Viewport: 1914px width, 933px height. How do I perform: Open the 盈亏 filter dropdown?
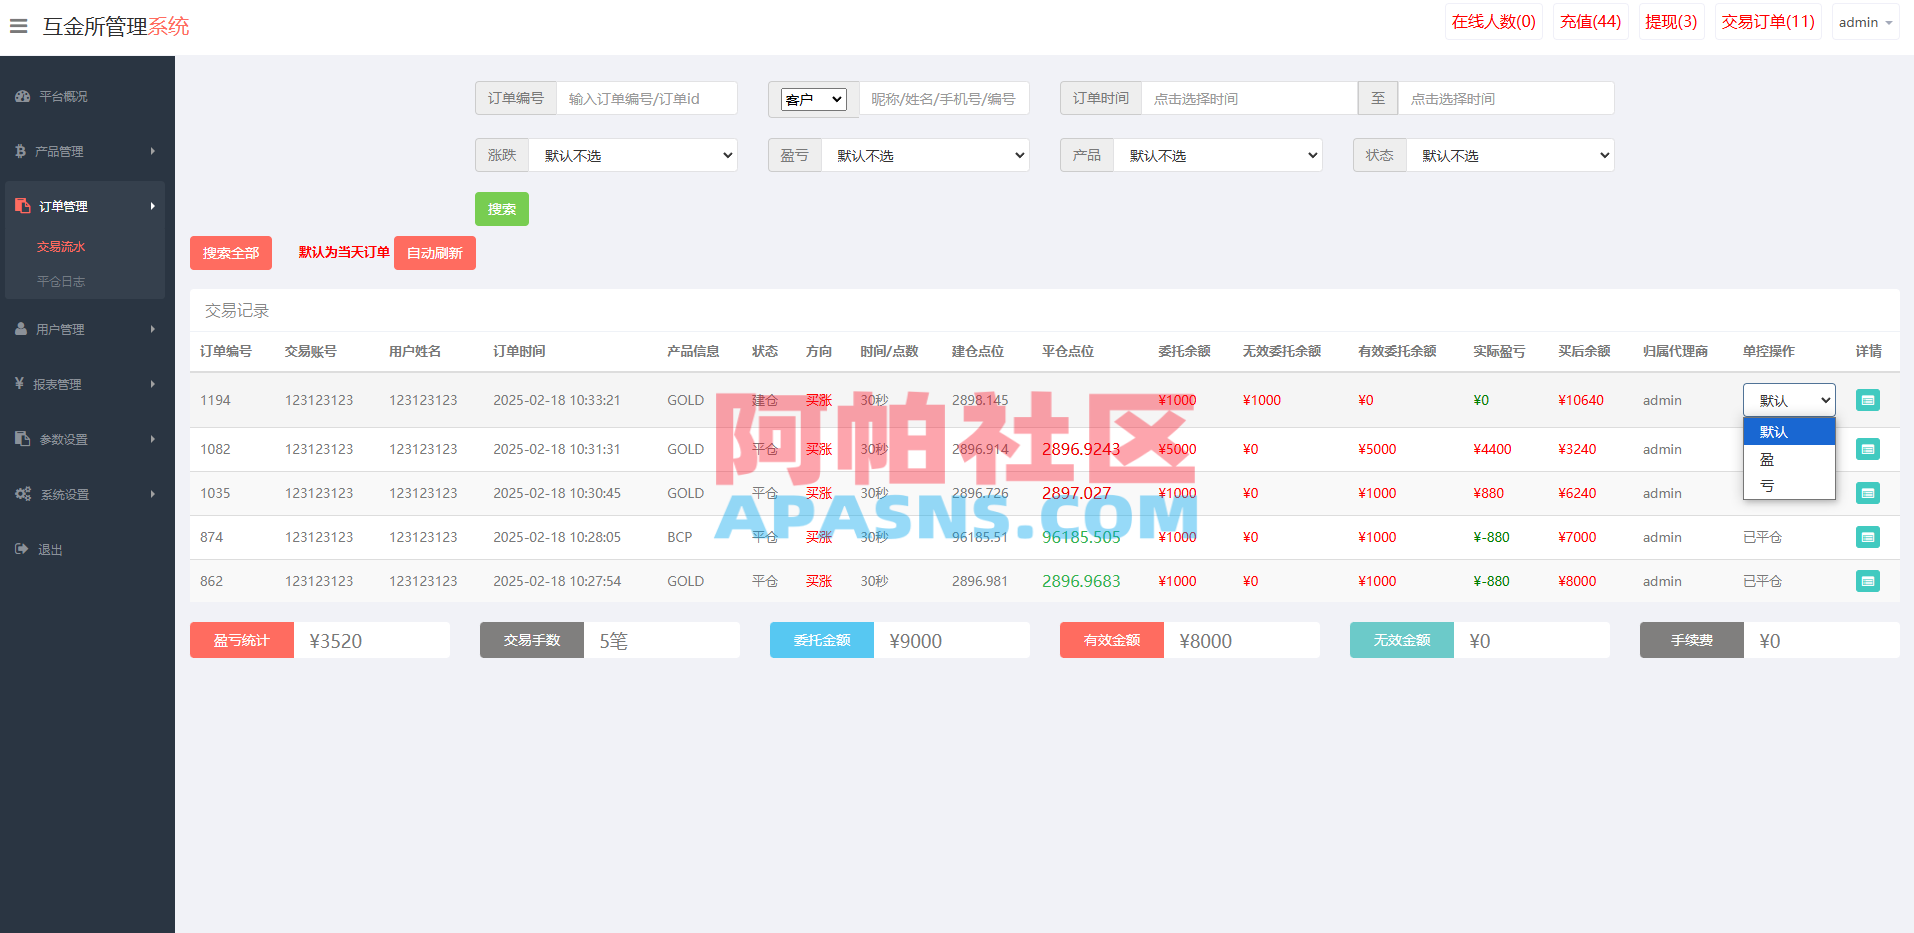pyautogui.click(x=927, y=155)
